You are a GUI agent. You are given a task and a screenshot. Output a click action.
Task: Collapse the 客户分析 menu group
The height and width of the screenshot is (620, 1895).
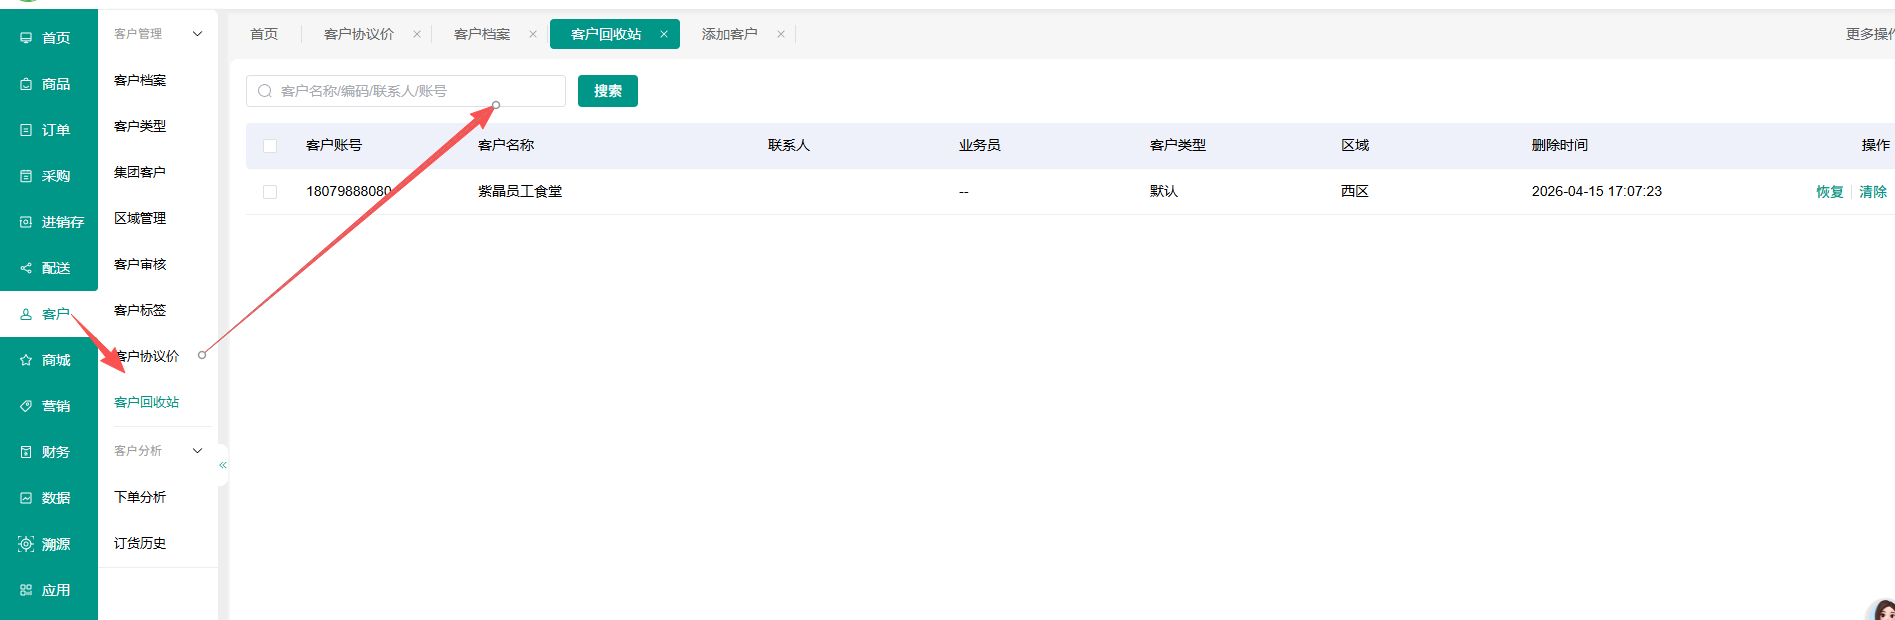pos(197,451)
